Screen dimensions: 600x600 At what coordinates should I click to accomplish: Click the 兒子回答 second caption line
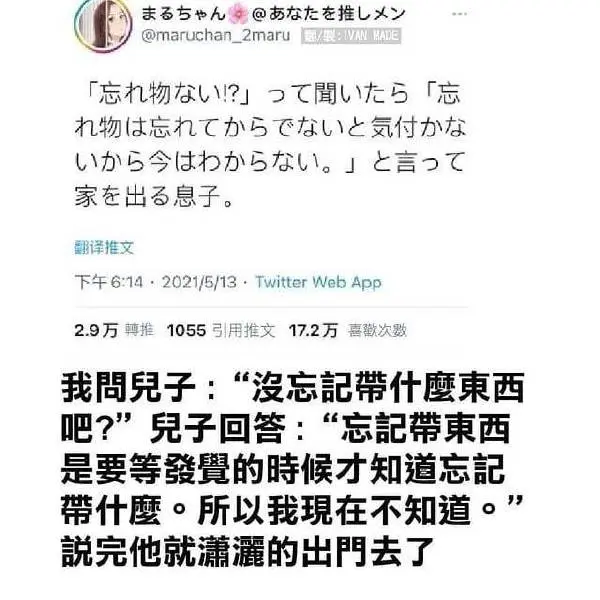(x=286, y=428)
